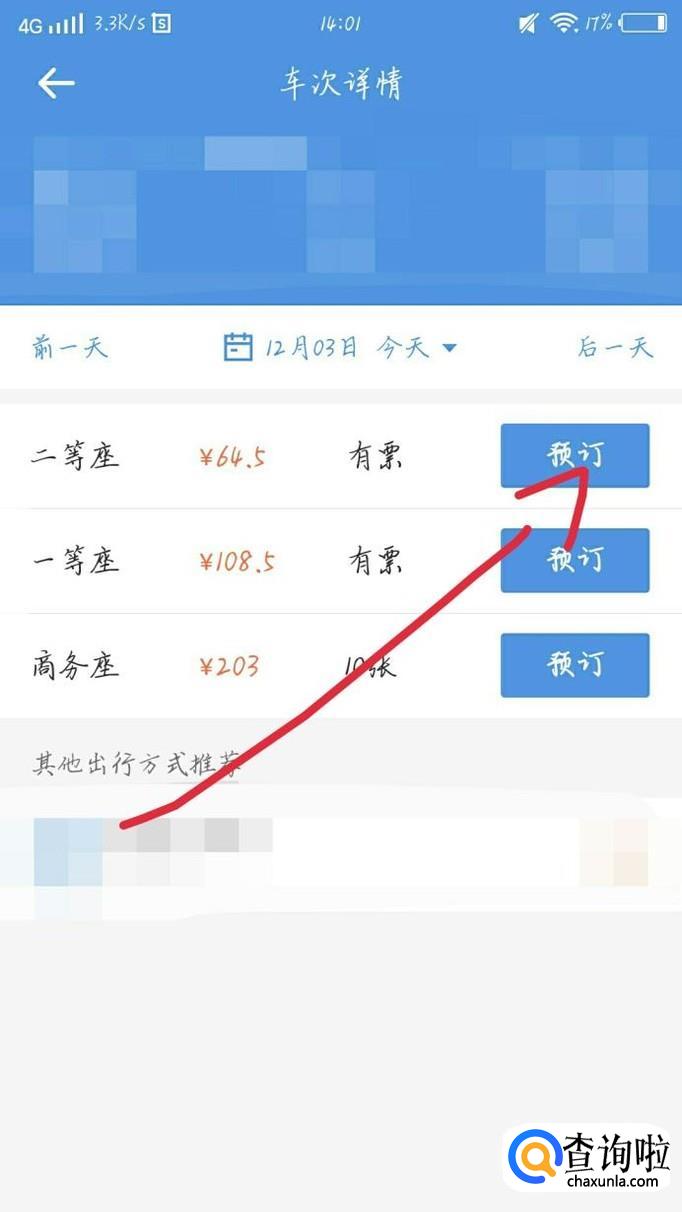Image resolution: width=682 pixels, height=1212 pixels.
Task: Book 二等座 with 预订 button
Action: click(x=575, y=456)
